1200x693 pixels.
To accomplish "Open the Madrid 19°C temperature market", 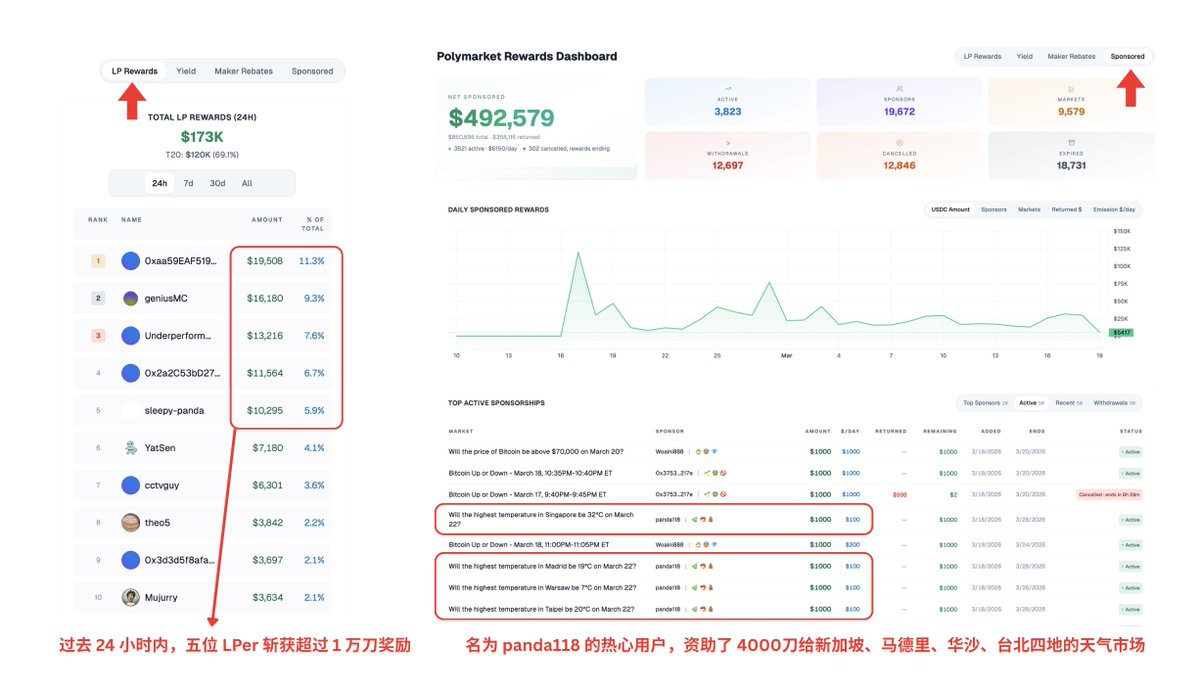I will pos(542,566).
